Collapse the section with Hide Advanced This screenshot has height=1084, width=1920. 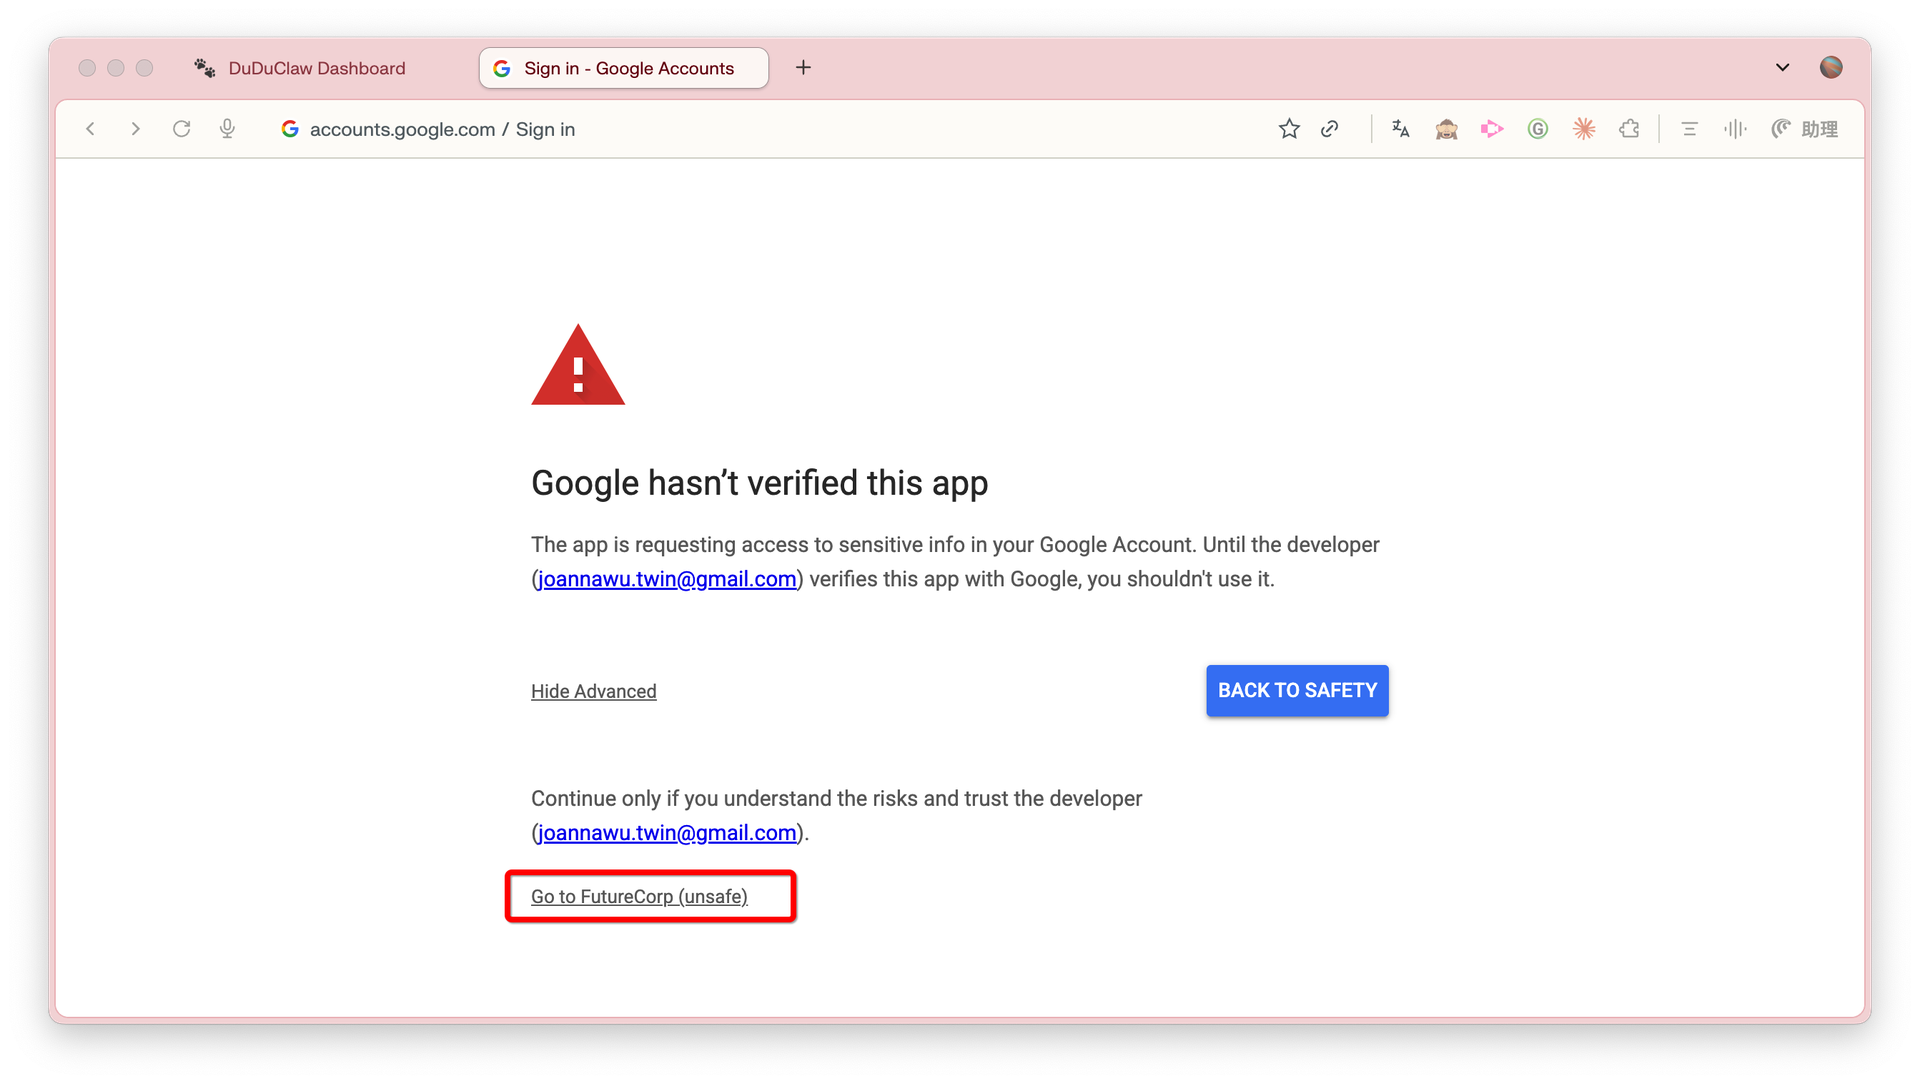594,691
